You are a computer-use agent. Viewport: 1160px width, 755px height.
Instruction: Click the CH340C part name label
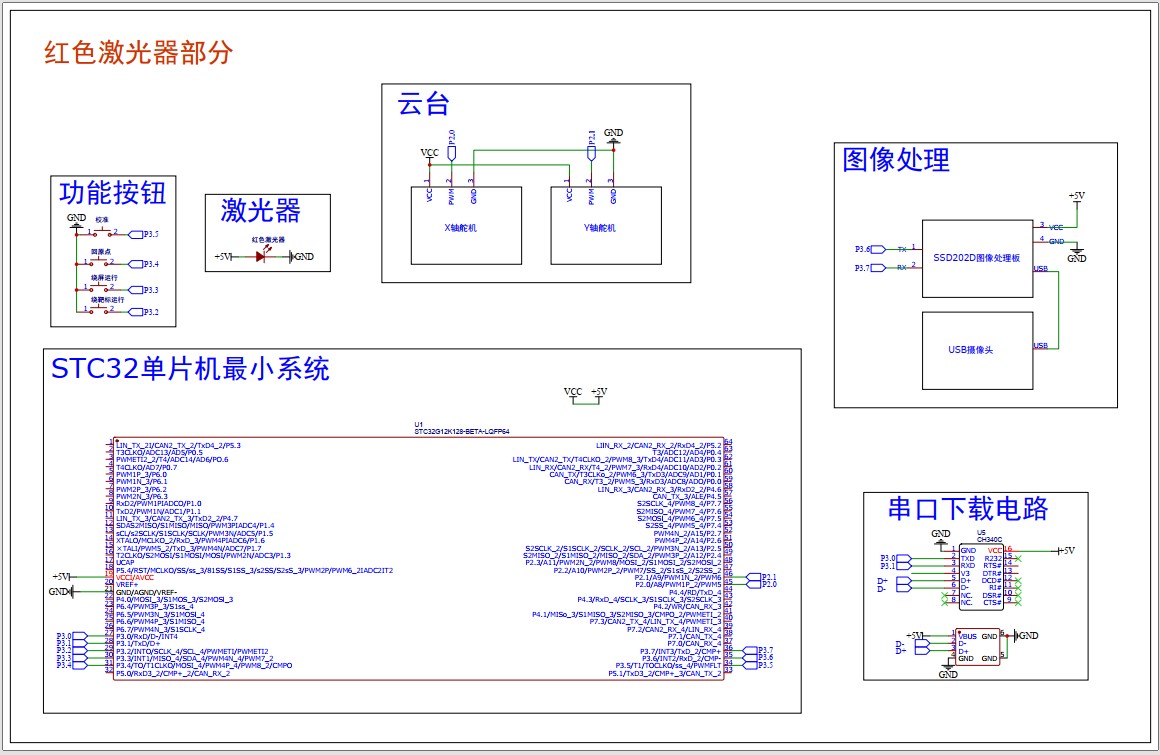989,540
